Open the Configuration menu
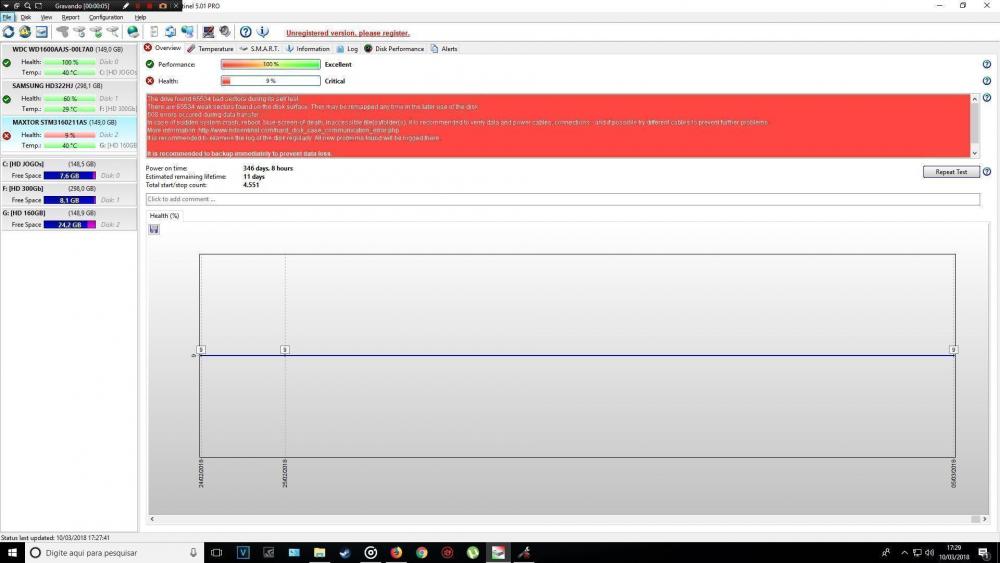Screen dimensions: 1000x563 tap(106, 17)
